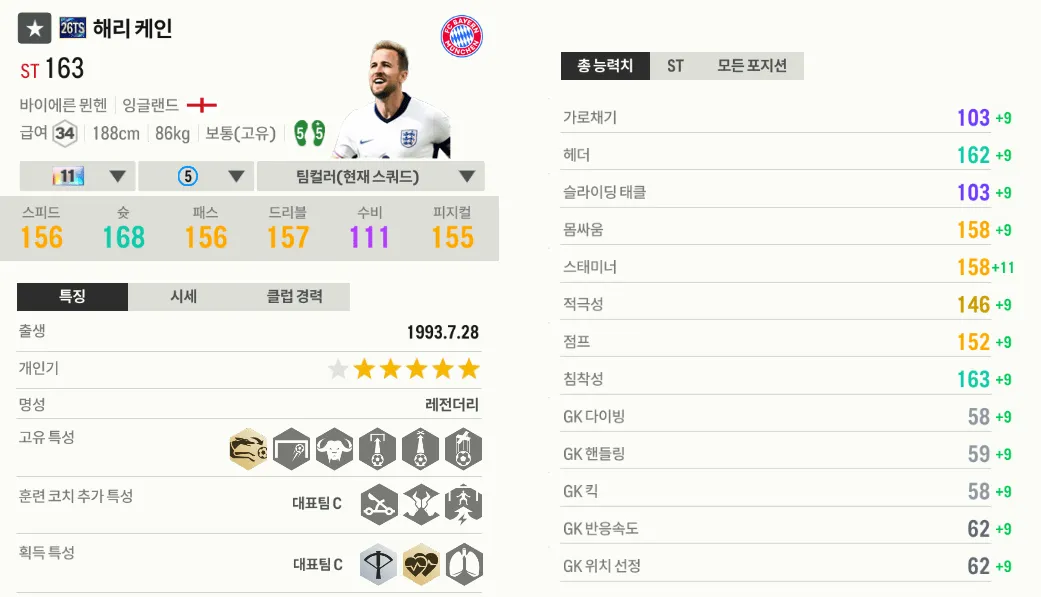Switch to the 시세 tab
1041x597 pixels.
tap(183, 296)
